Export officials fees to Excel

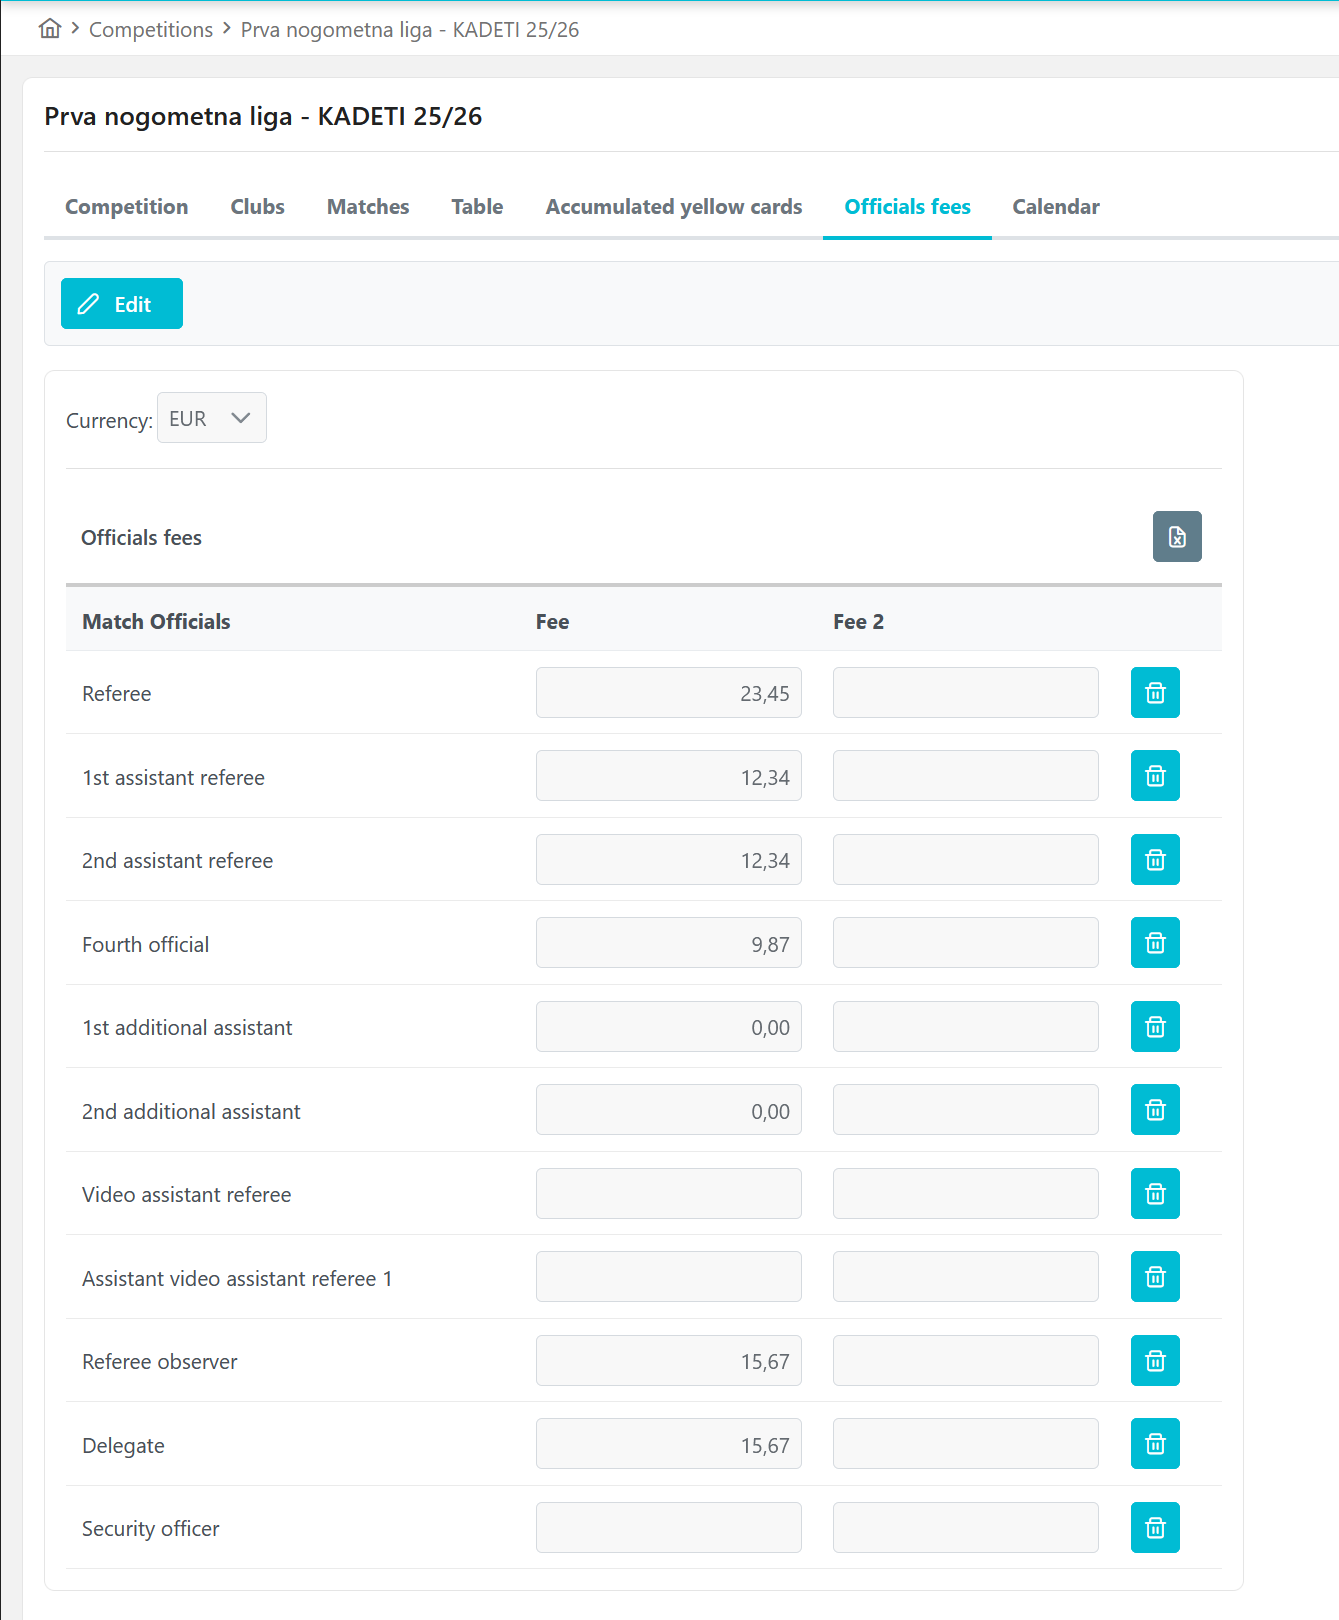1176,537
